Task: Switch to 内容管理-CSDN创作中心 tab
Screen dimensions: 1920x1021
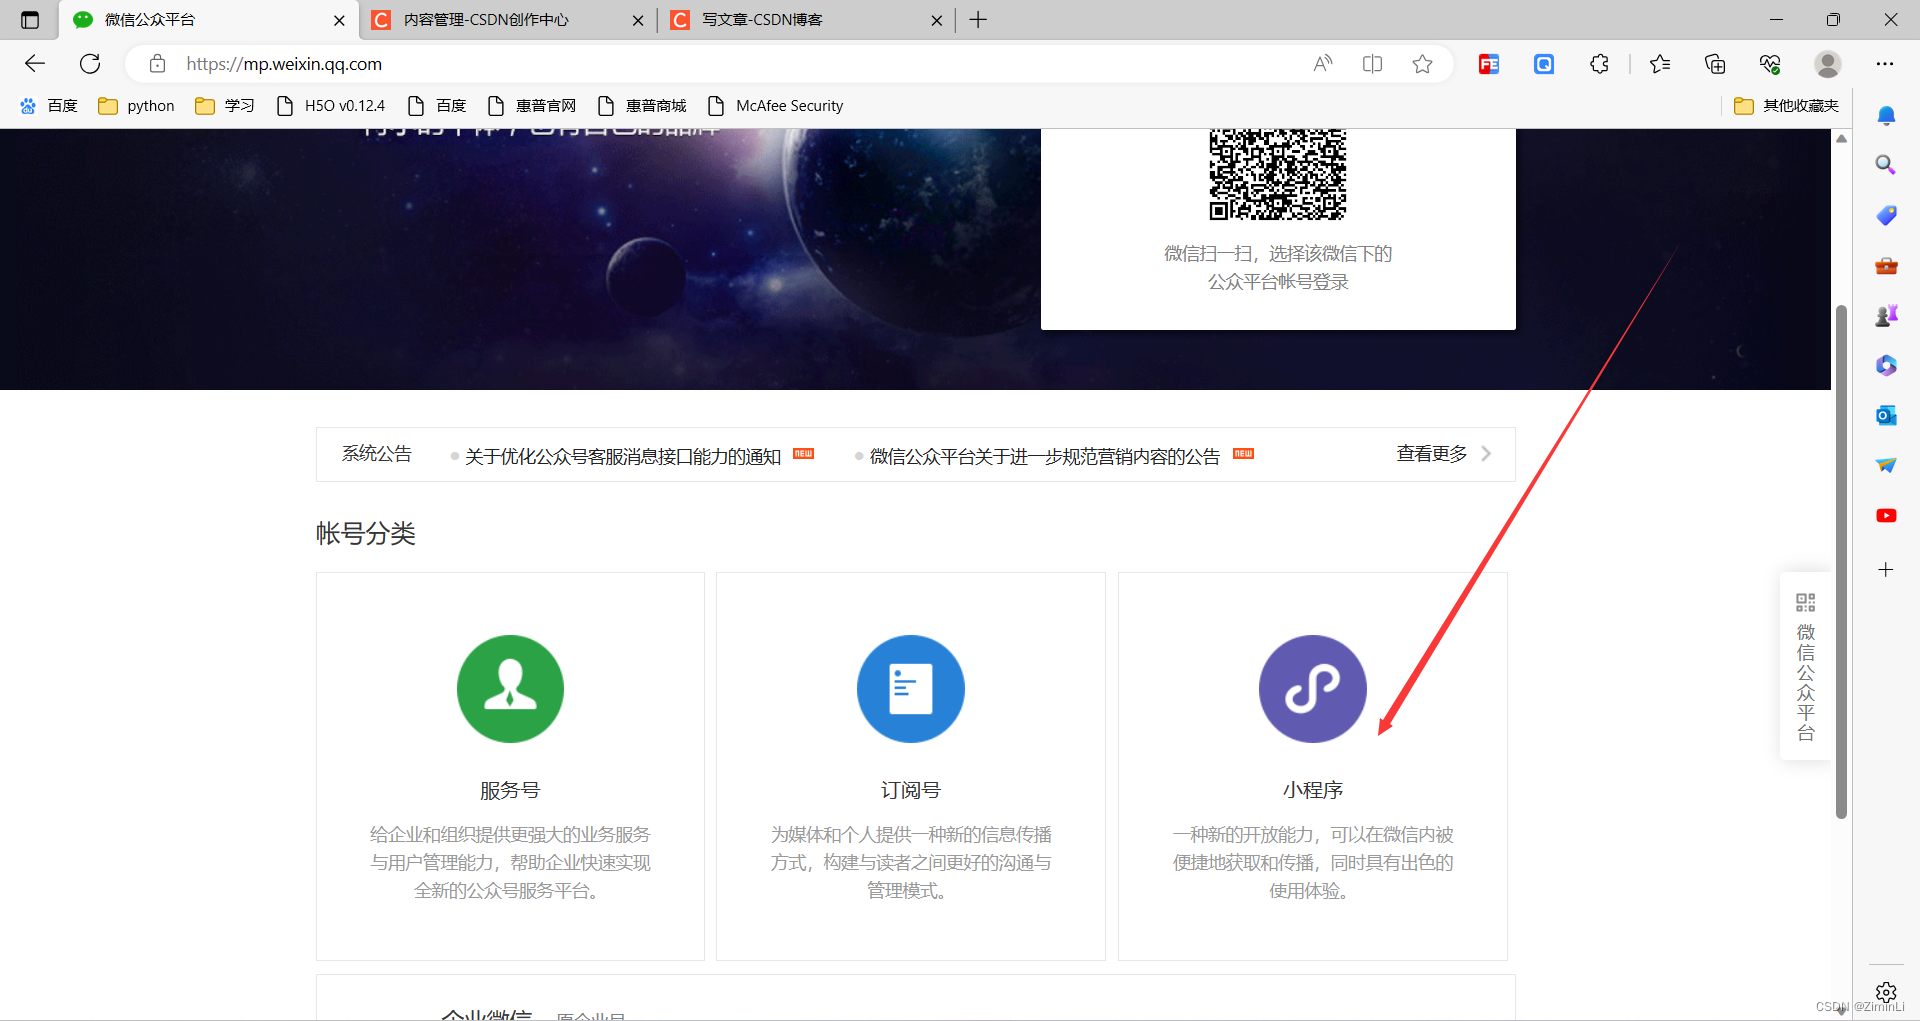Action: point(509,20)
